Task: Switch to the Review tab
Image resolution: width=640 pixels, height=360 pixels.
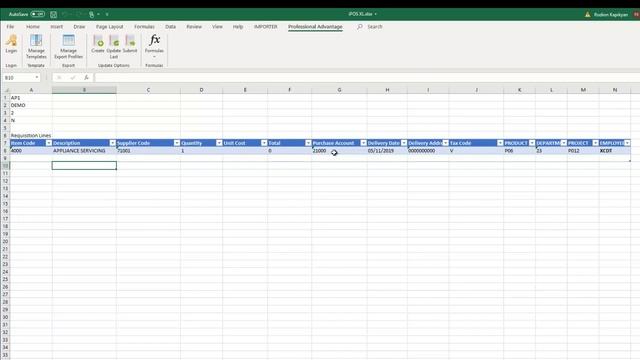Action: coord(194,27)
